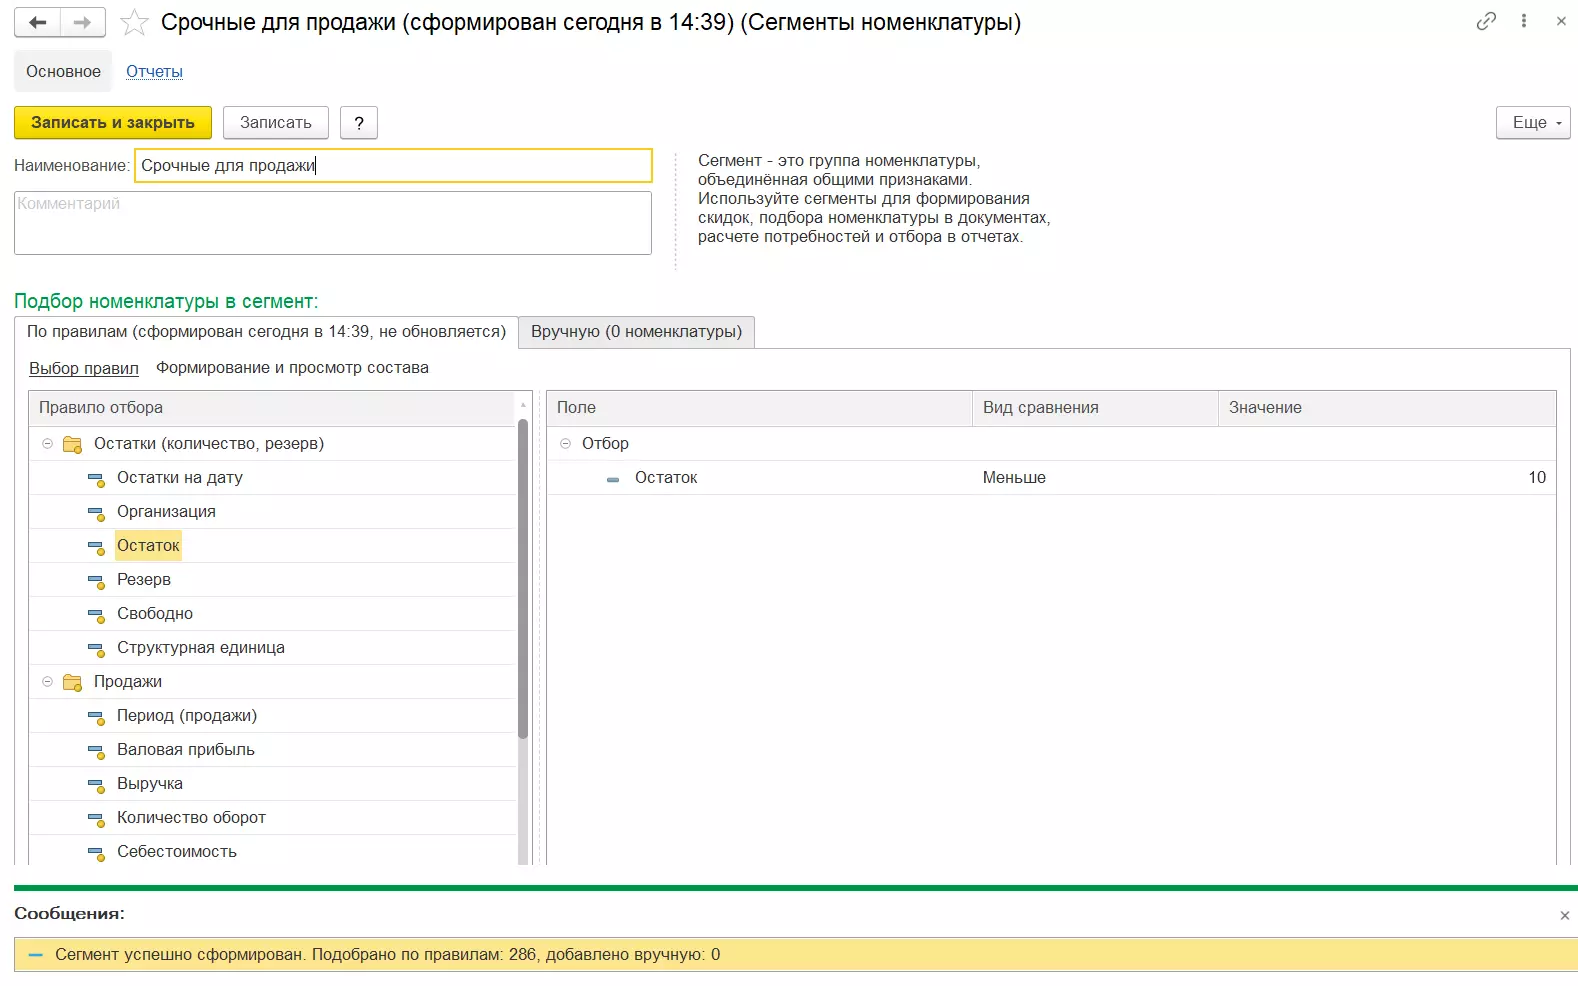Select the Количество оборот rule

[x=191, y=818]
